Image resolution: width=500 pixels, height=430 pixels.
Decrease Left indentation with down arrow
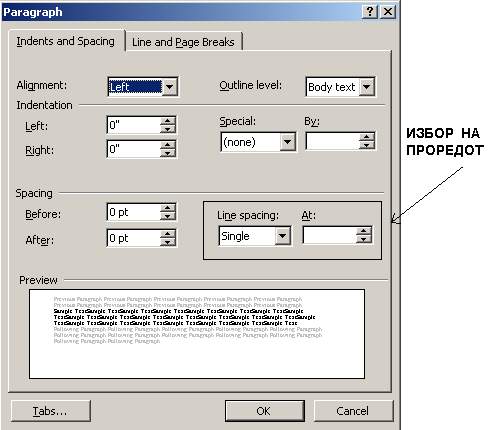[x=168, y=129]
